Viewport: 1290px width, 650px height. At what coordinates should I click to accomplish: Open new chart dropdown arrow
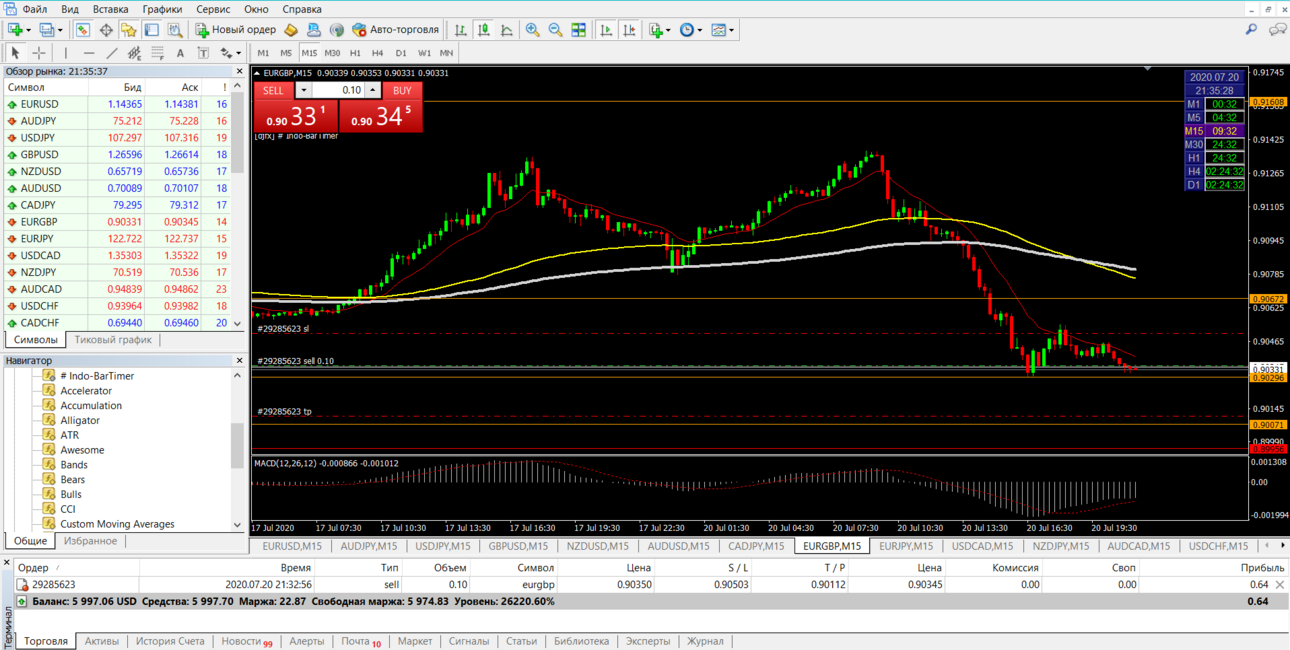pyautogui.click(x=29, y=30)
